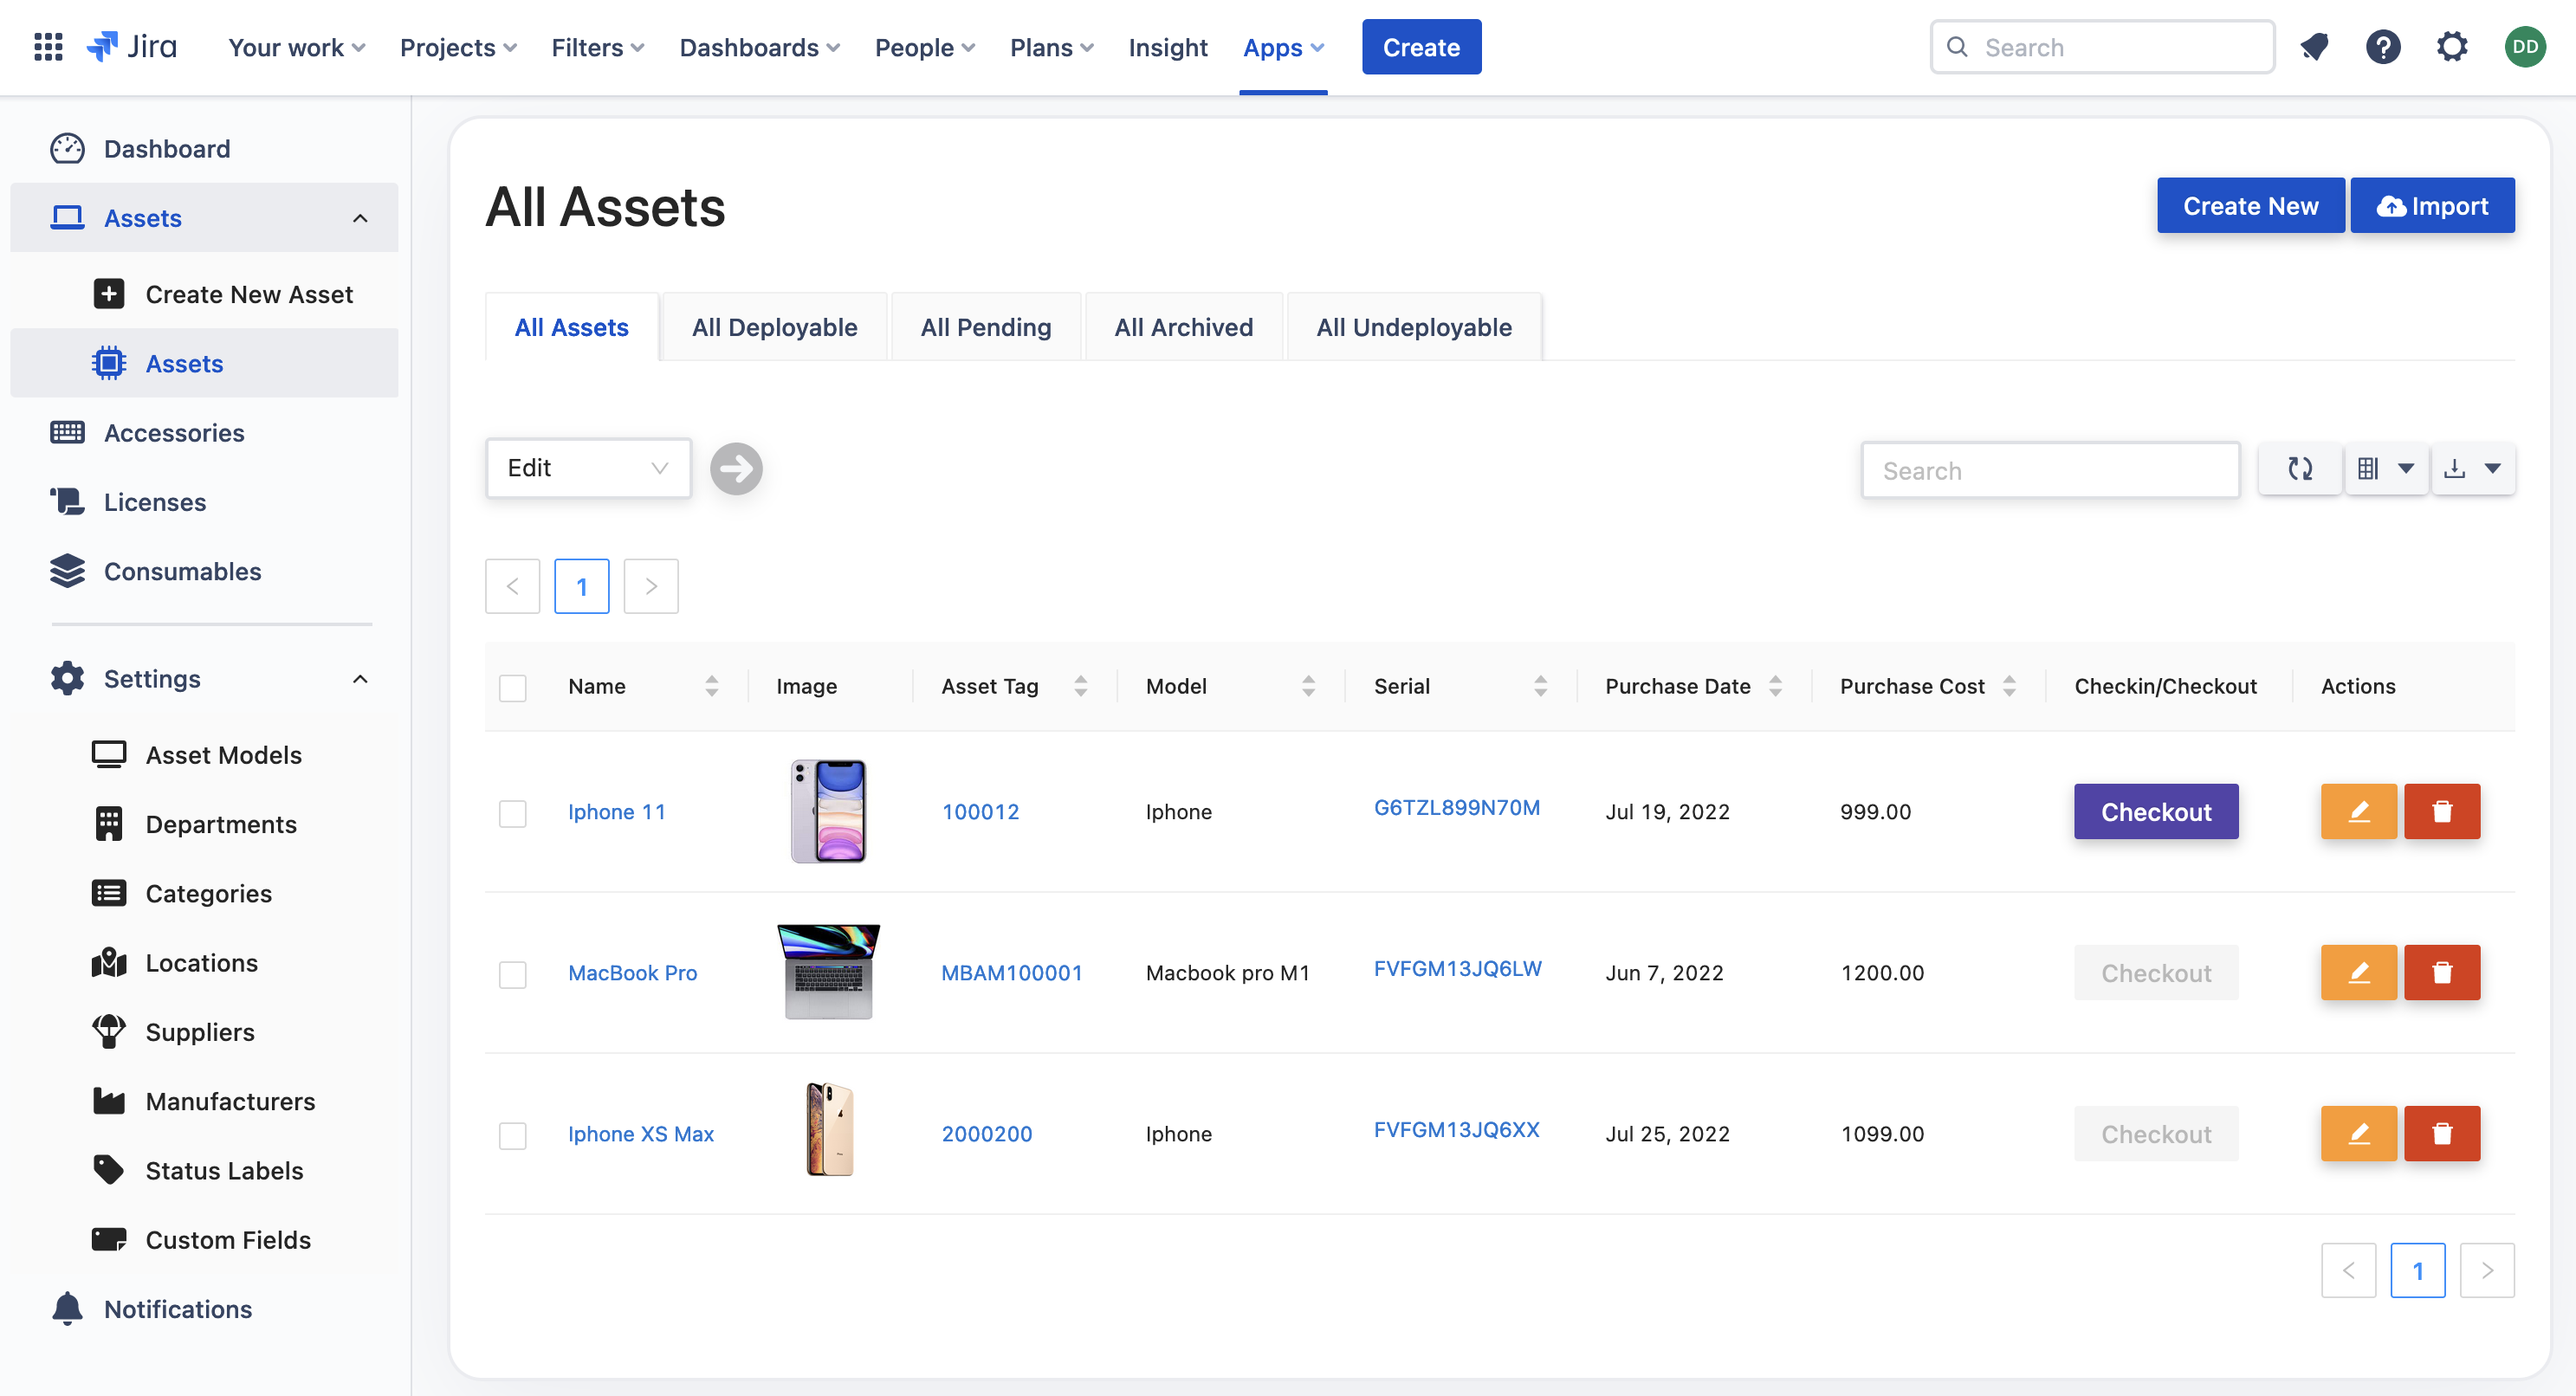This screenshot has height=1396, width=2576.
Task: Check the Iphone 11 row checkbox
Action: coord(513,813)
